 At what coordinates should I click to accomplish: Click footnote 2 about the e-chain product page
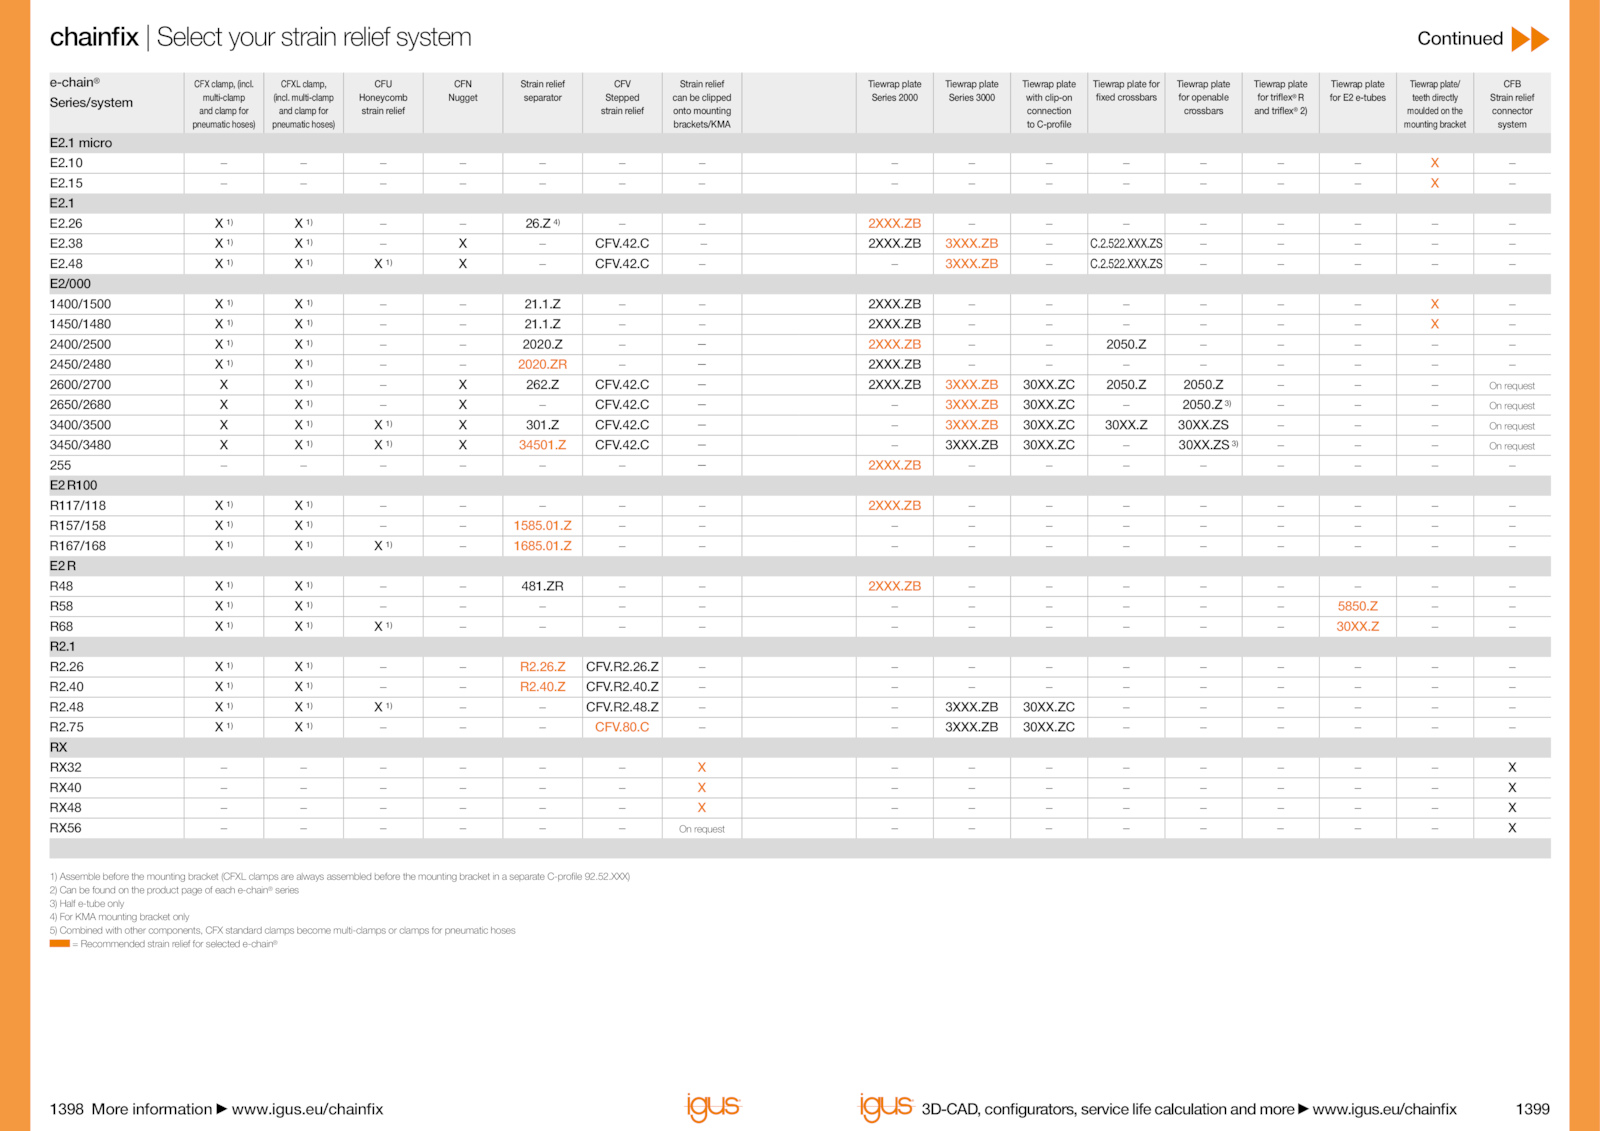(x=174, y=890)
